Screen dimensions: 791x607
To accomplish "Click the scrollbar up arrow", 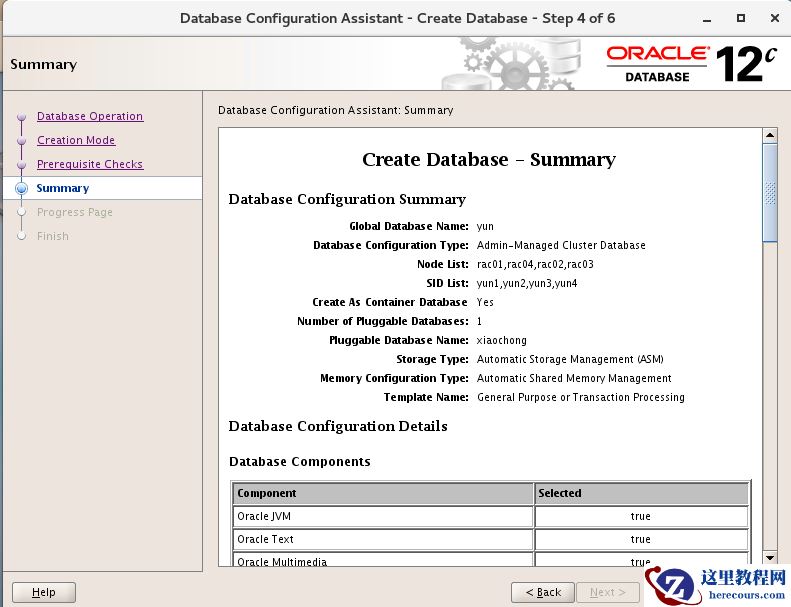I will (770, 135).
